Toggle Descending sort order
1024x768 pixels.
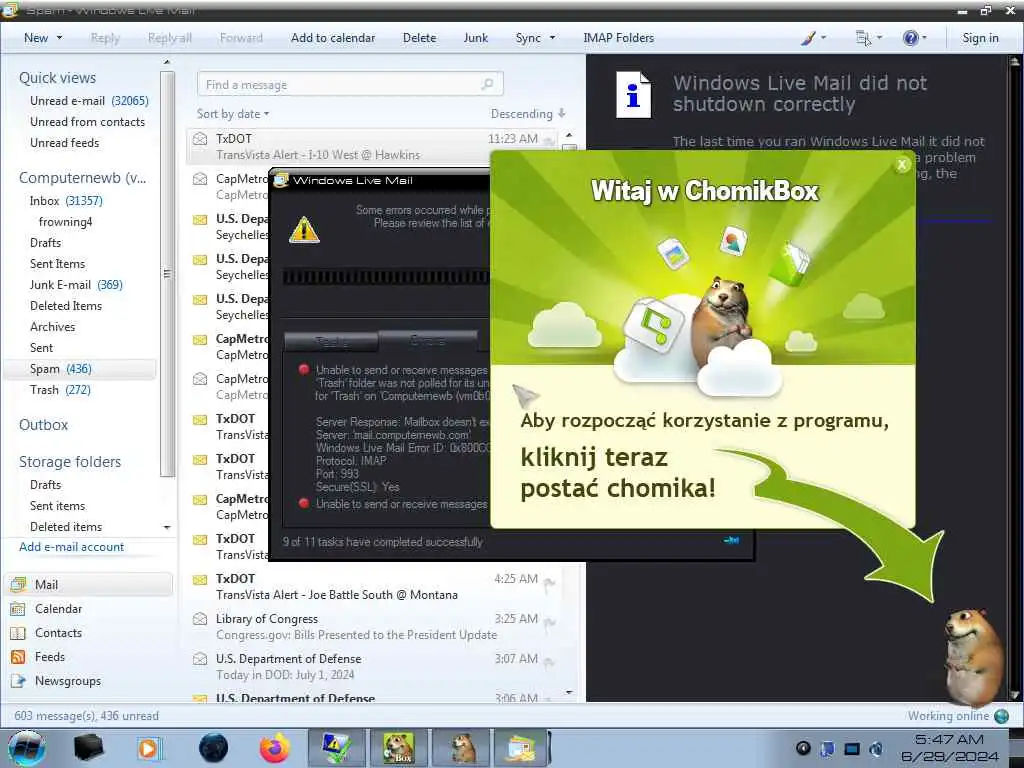pos(528,114)
